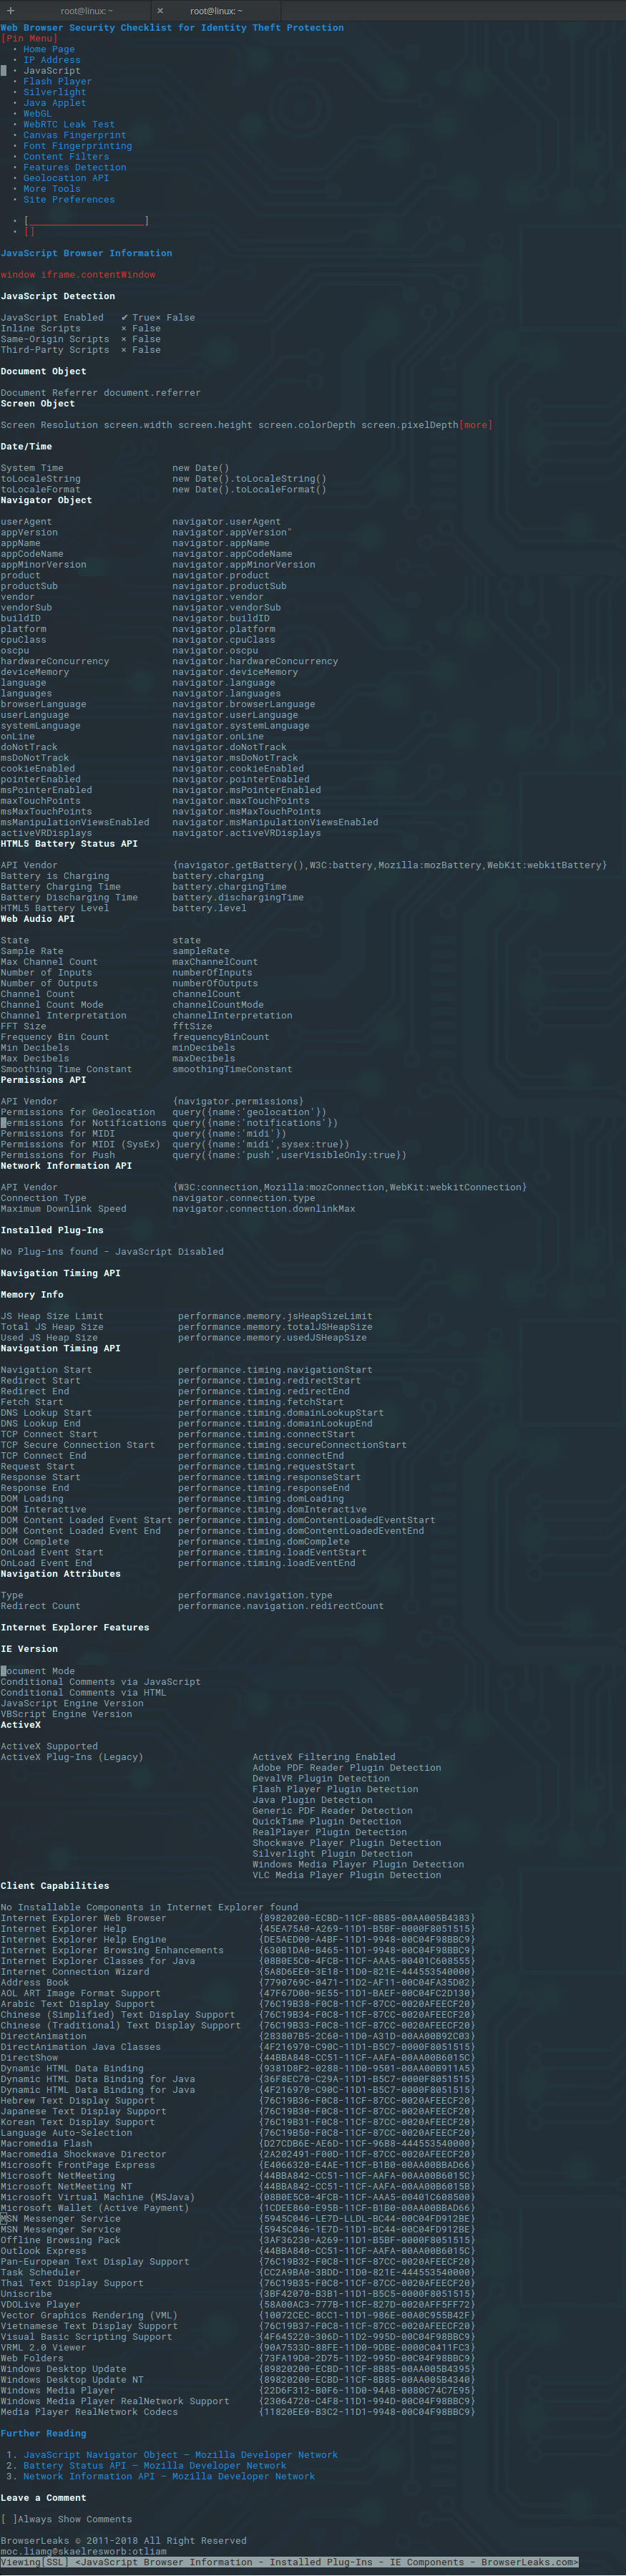Open Font Fingerprinting link
626x2576 pixels.
(77, 146)
